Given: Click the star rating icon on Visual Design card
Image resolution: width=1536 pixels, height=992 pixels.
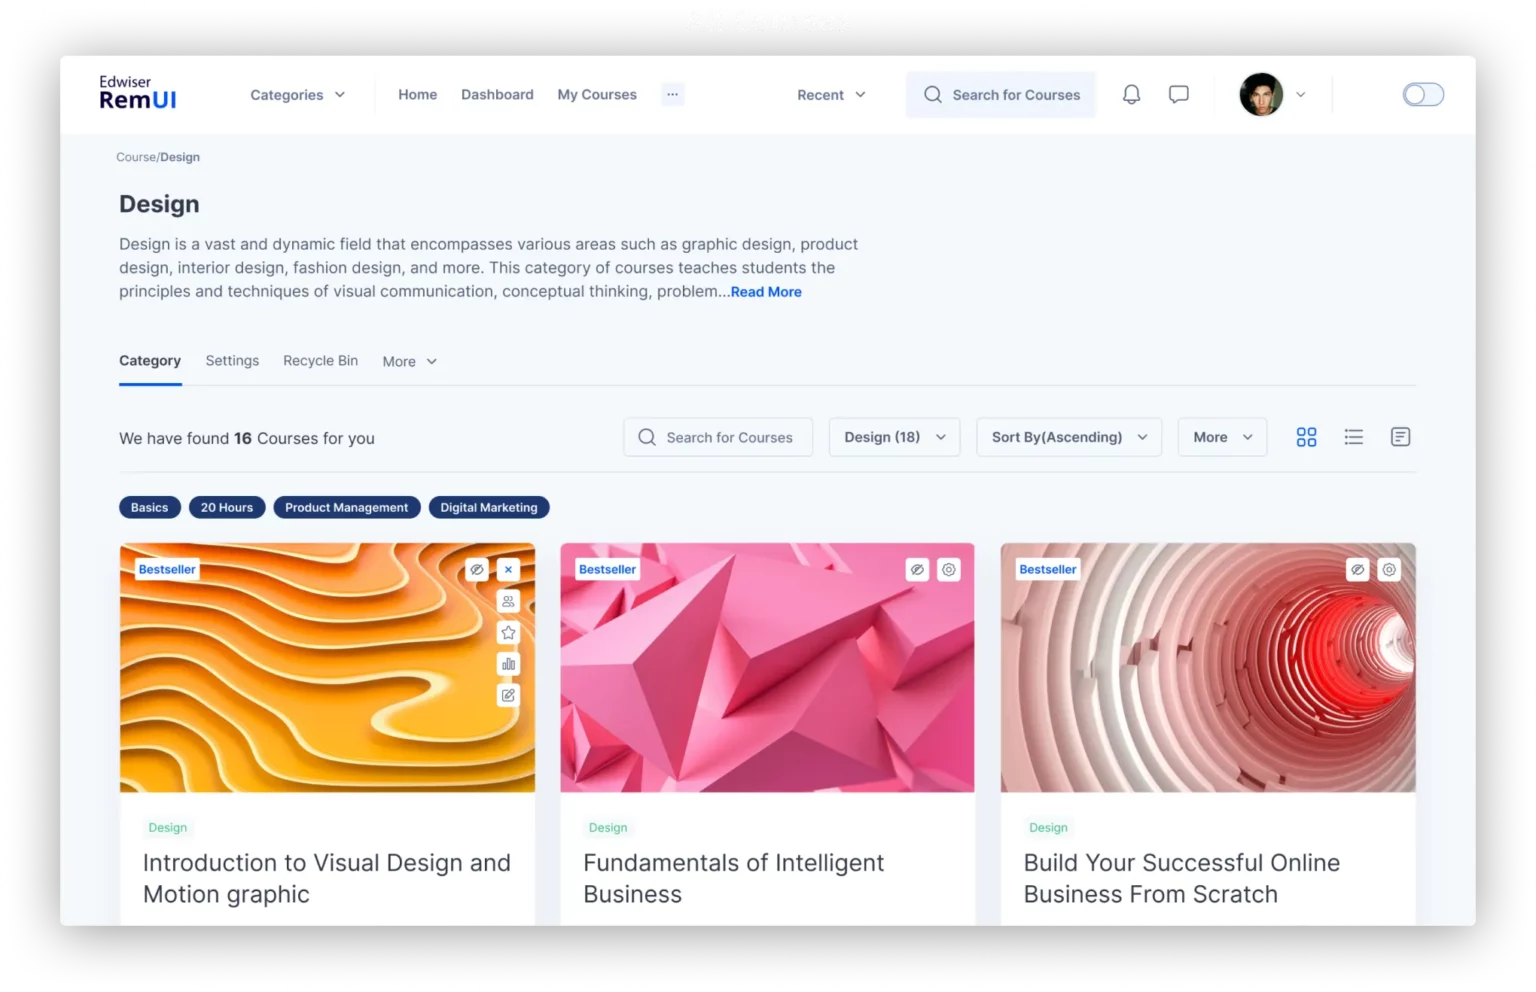Looking at the screenshot, I should (x=508, y=632).
